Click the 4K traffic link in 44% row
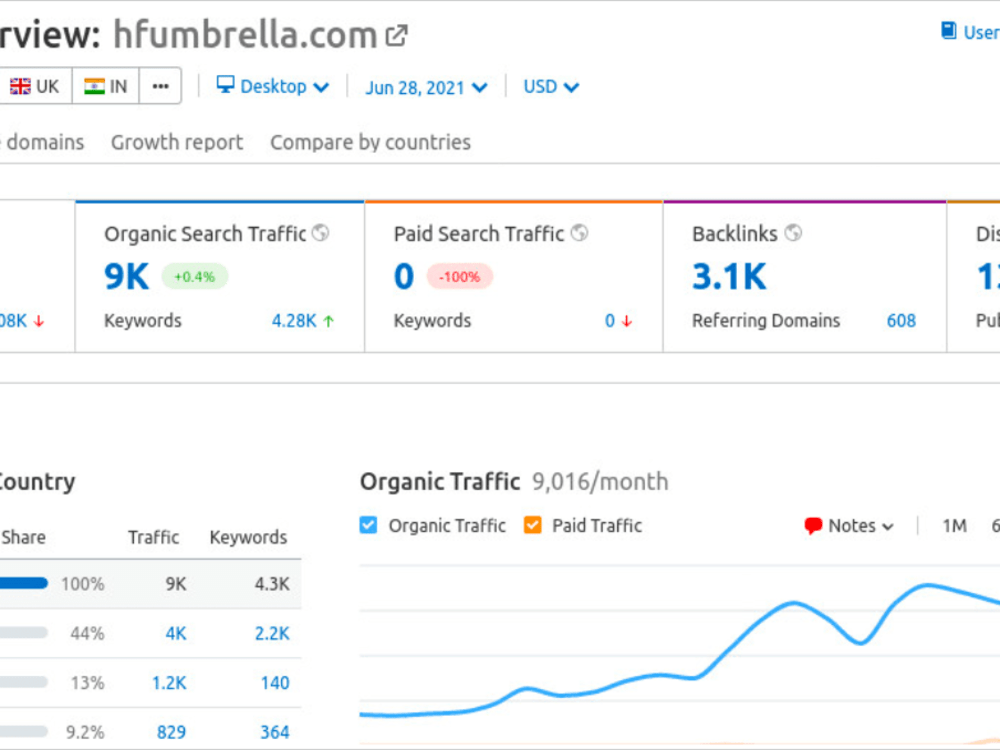 [176, 633]
